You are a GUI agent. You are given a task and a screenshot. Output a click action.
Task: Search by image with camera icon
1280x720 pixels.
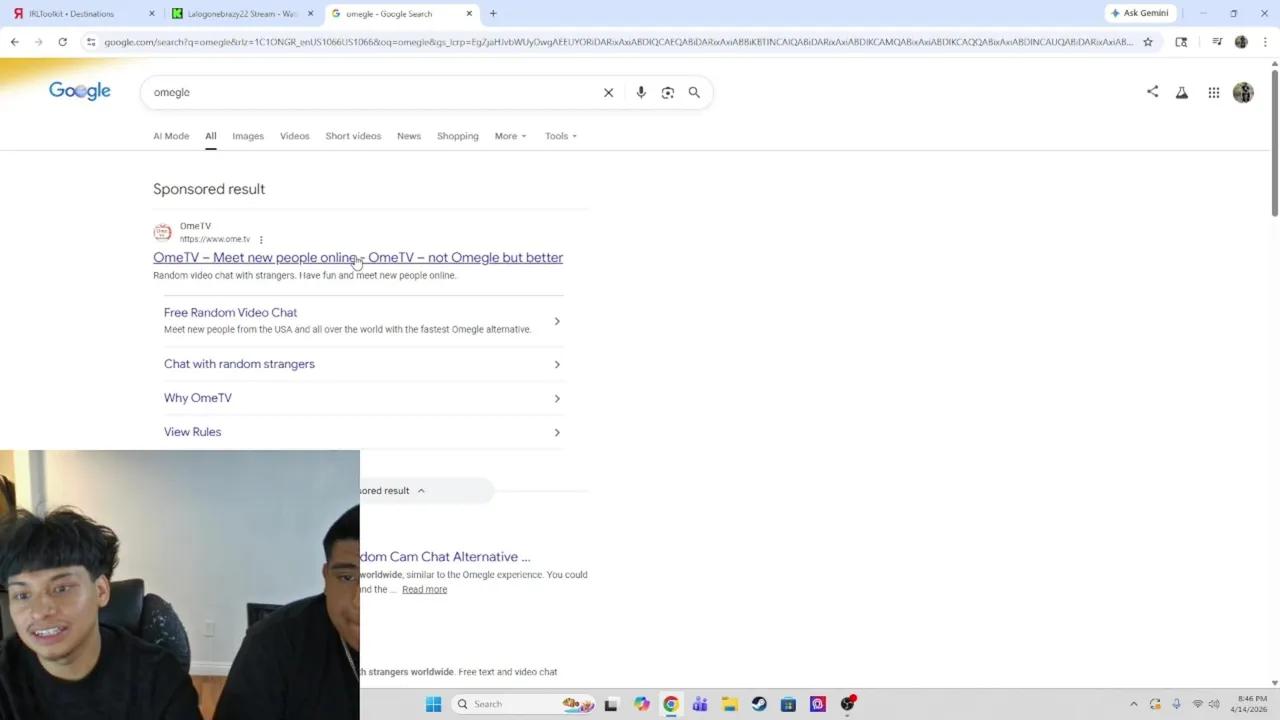pos(668,92)
